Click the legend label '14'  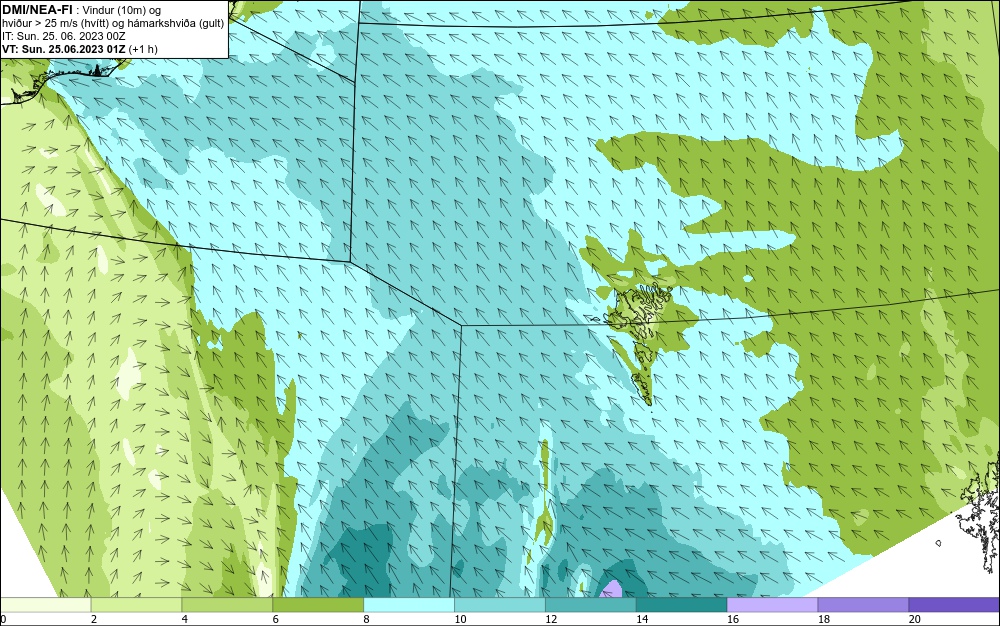(642, 619)
